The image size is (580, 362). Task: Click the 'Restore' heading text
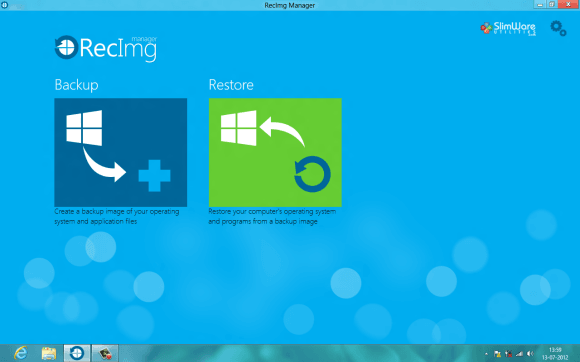tap(231, 85)
